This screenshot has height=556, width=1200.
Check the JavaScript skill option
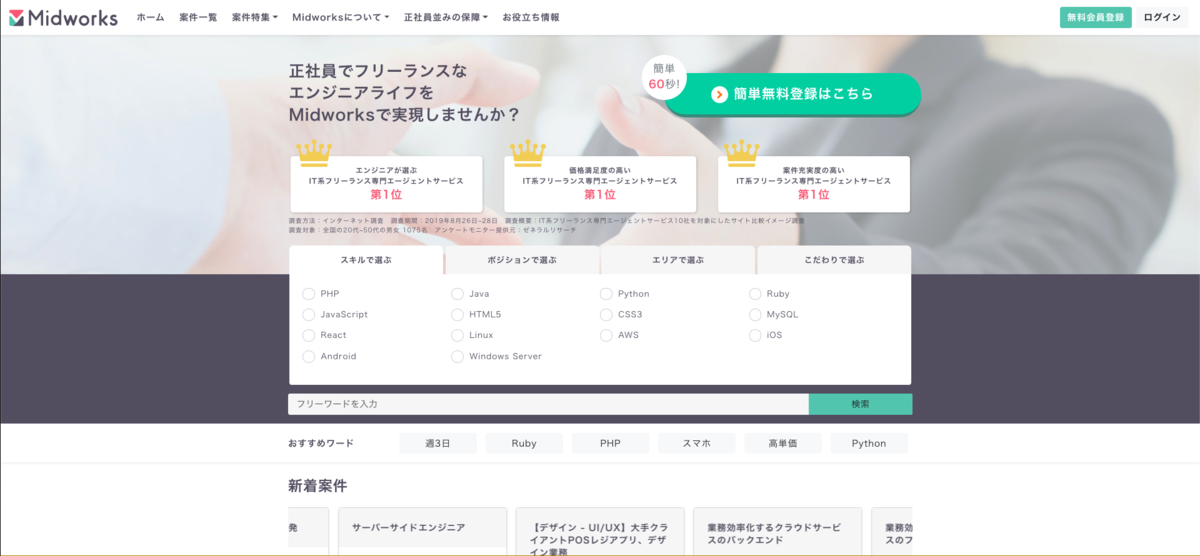pyautogui.click(x=309, y=314)
